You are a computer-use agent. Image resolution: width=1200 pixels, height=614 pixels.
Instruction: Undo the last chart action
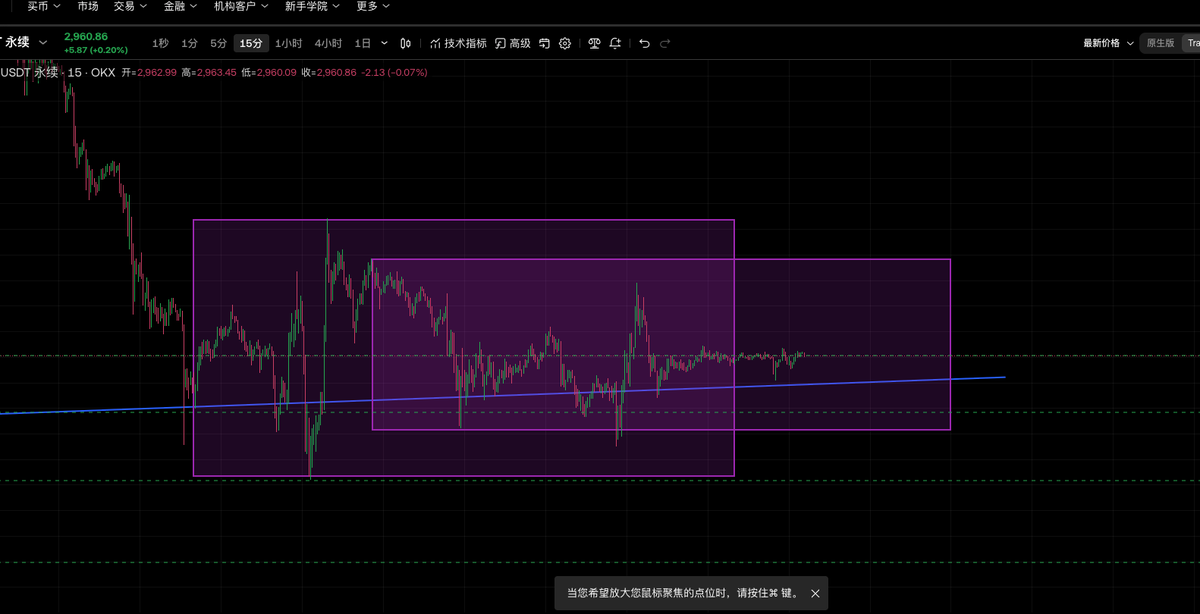[x=644, y=43]
